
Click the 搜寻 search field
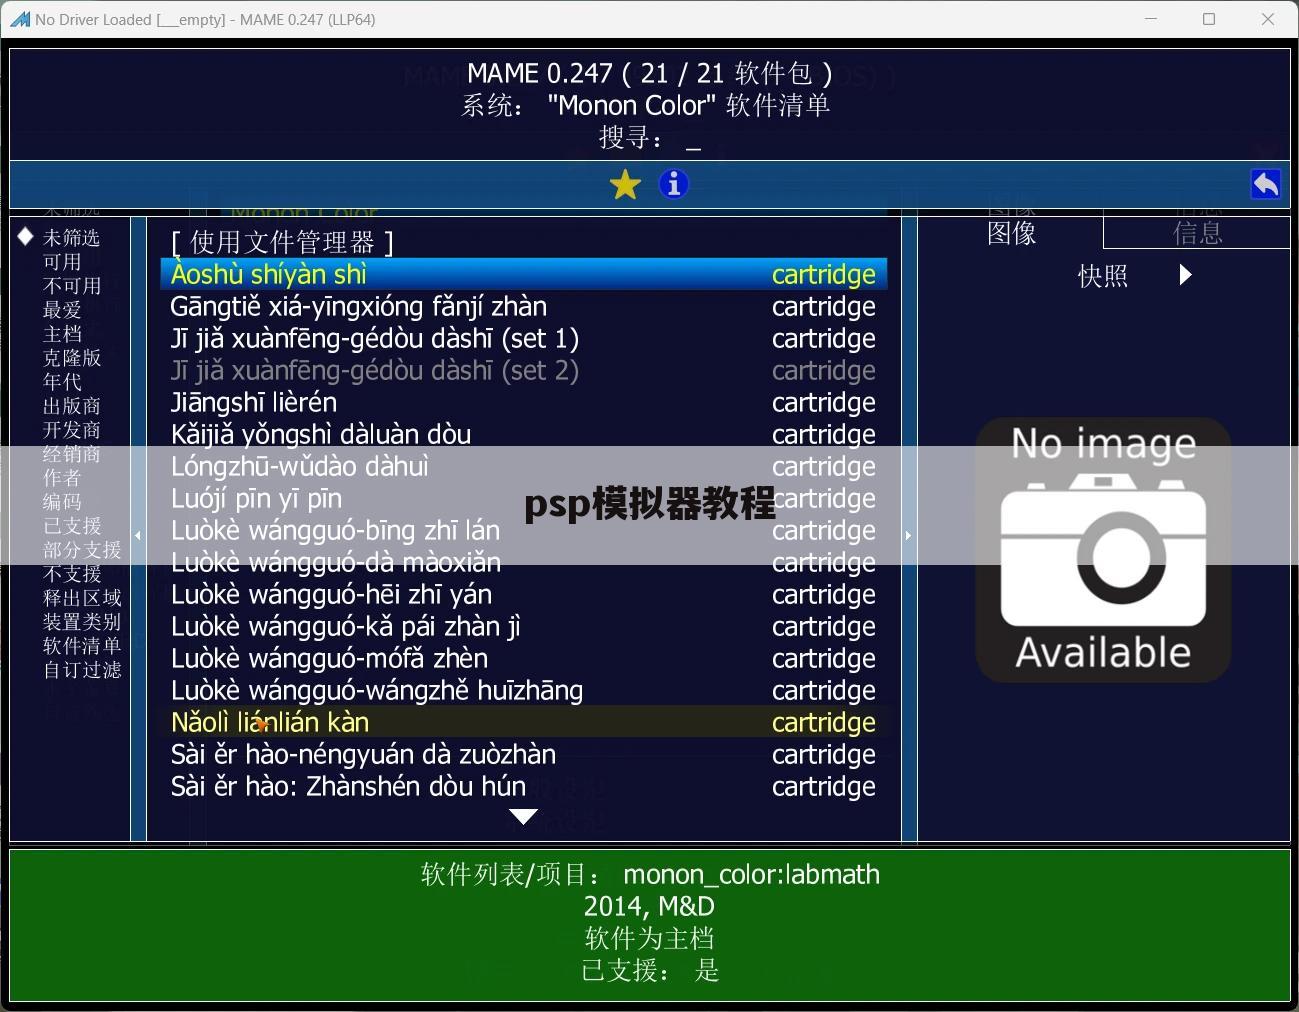[650, 137]
